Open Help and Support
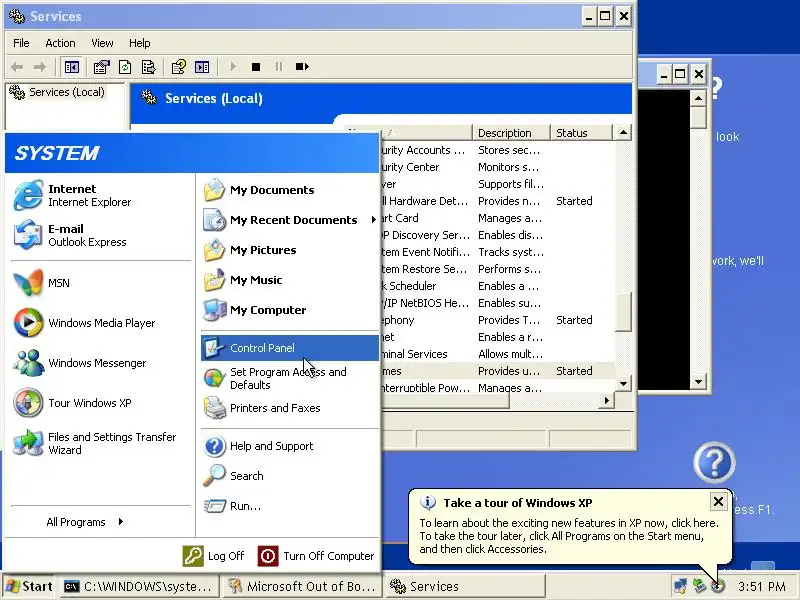800x600 pixels. [289, 446]
